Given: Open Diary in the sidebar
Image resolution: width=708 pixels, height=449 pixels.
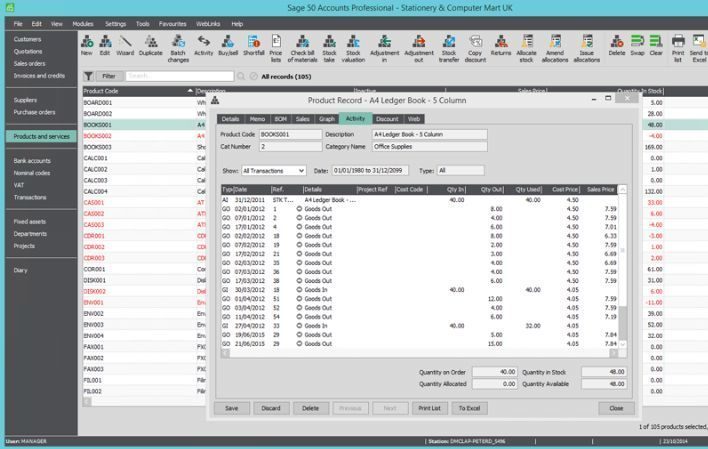Looking at the screenshot, I should [x=20, y=270].
